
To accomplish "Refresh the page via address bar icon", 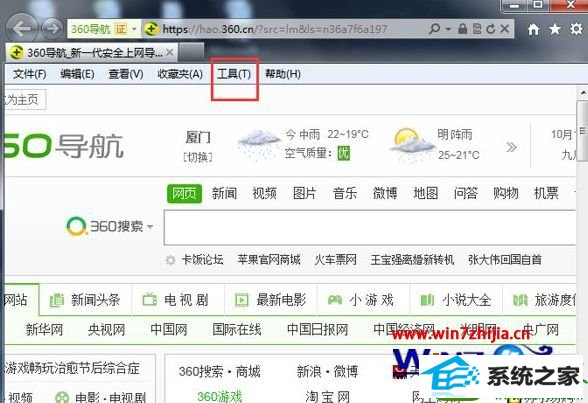I will click(x=490, y=29).
